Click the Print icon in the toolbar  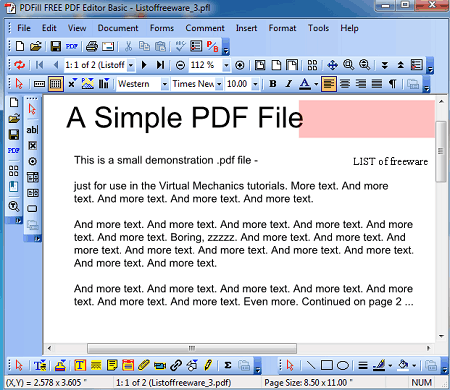pyautogui.click(x=92, y=46)
